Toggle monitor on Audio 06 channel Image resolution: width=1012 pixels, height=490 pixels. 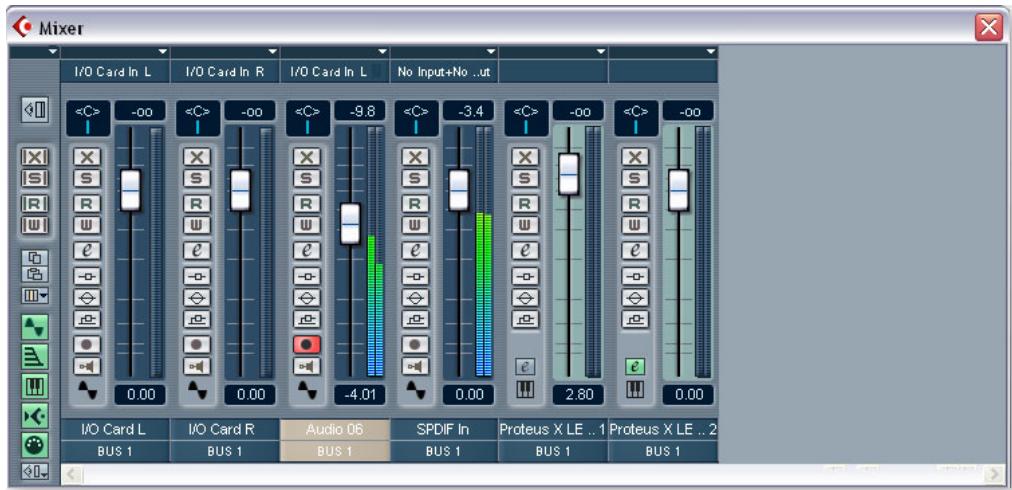307,366
